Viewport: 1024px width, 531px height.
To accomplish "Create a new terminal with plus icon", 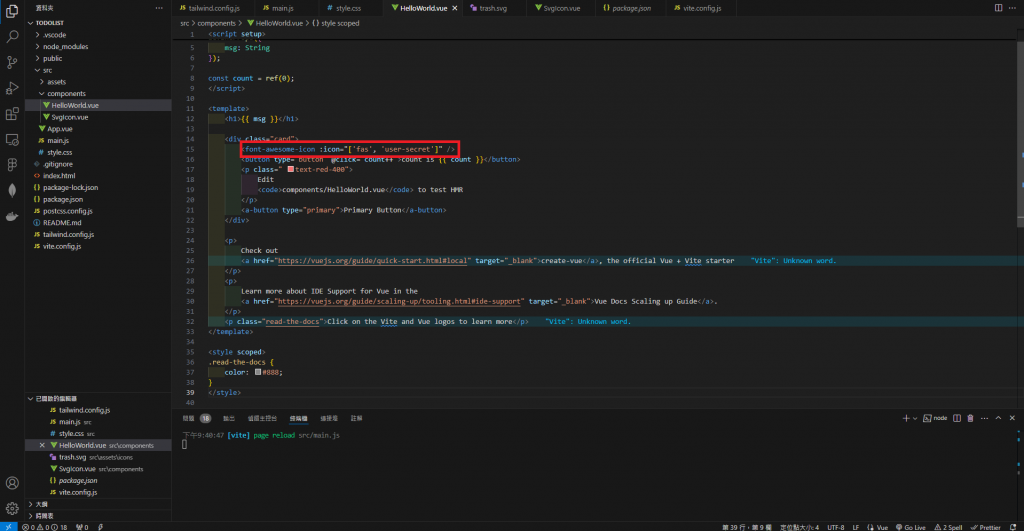I will [x=906, y=418].
